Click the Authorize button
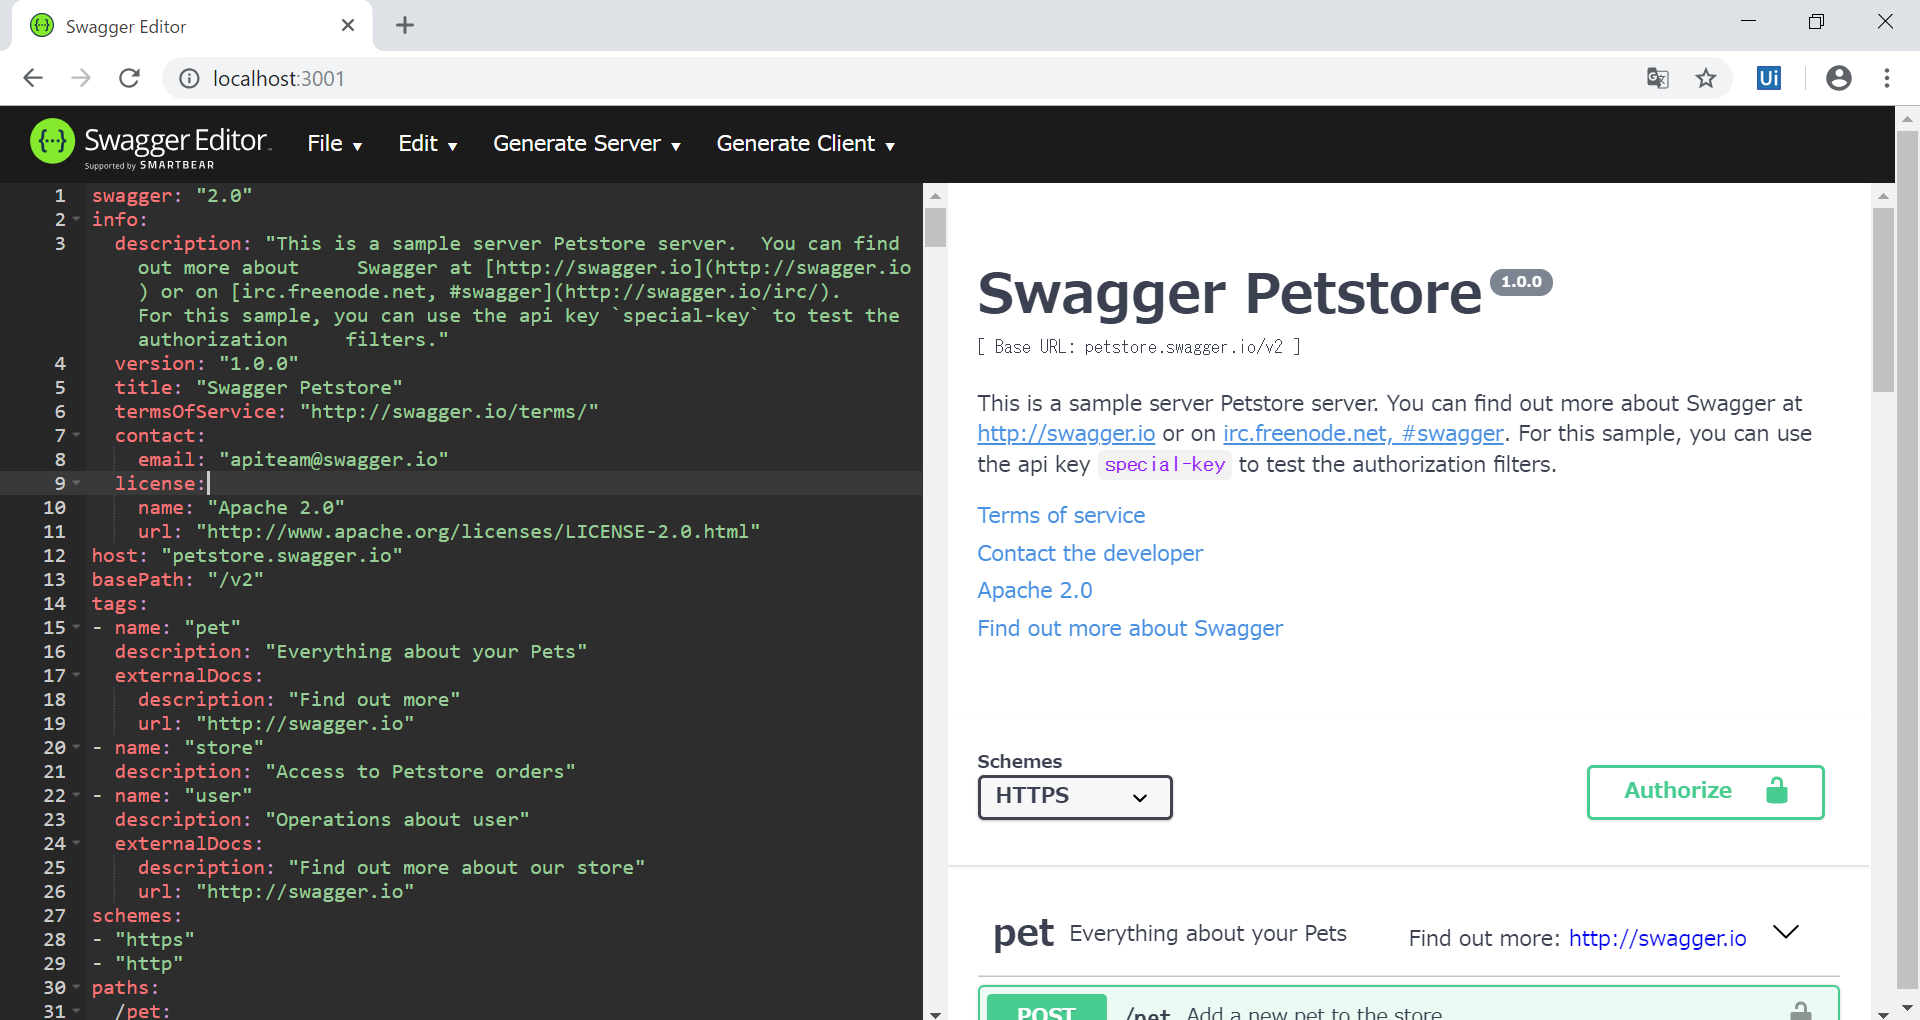This screenshot has width=1920, height=1020. click(x=1678, y=791)
